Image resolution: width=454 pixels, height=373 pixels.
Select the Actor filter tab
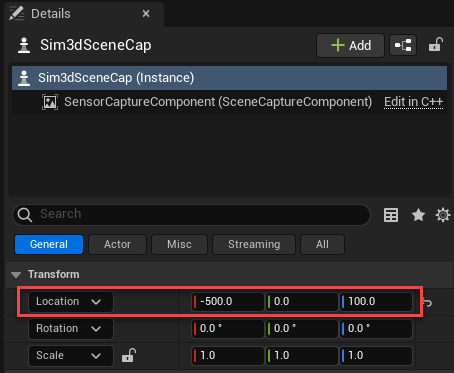[117, 244]
